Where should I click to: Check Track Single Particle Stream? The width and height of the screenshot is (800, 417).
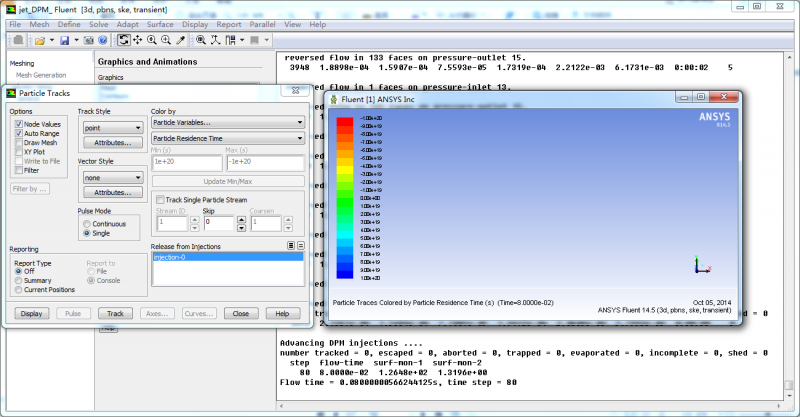pyautogui.click(x=160, y=200)
